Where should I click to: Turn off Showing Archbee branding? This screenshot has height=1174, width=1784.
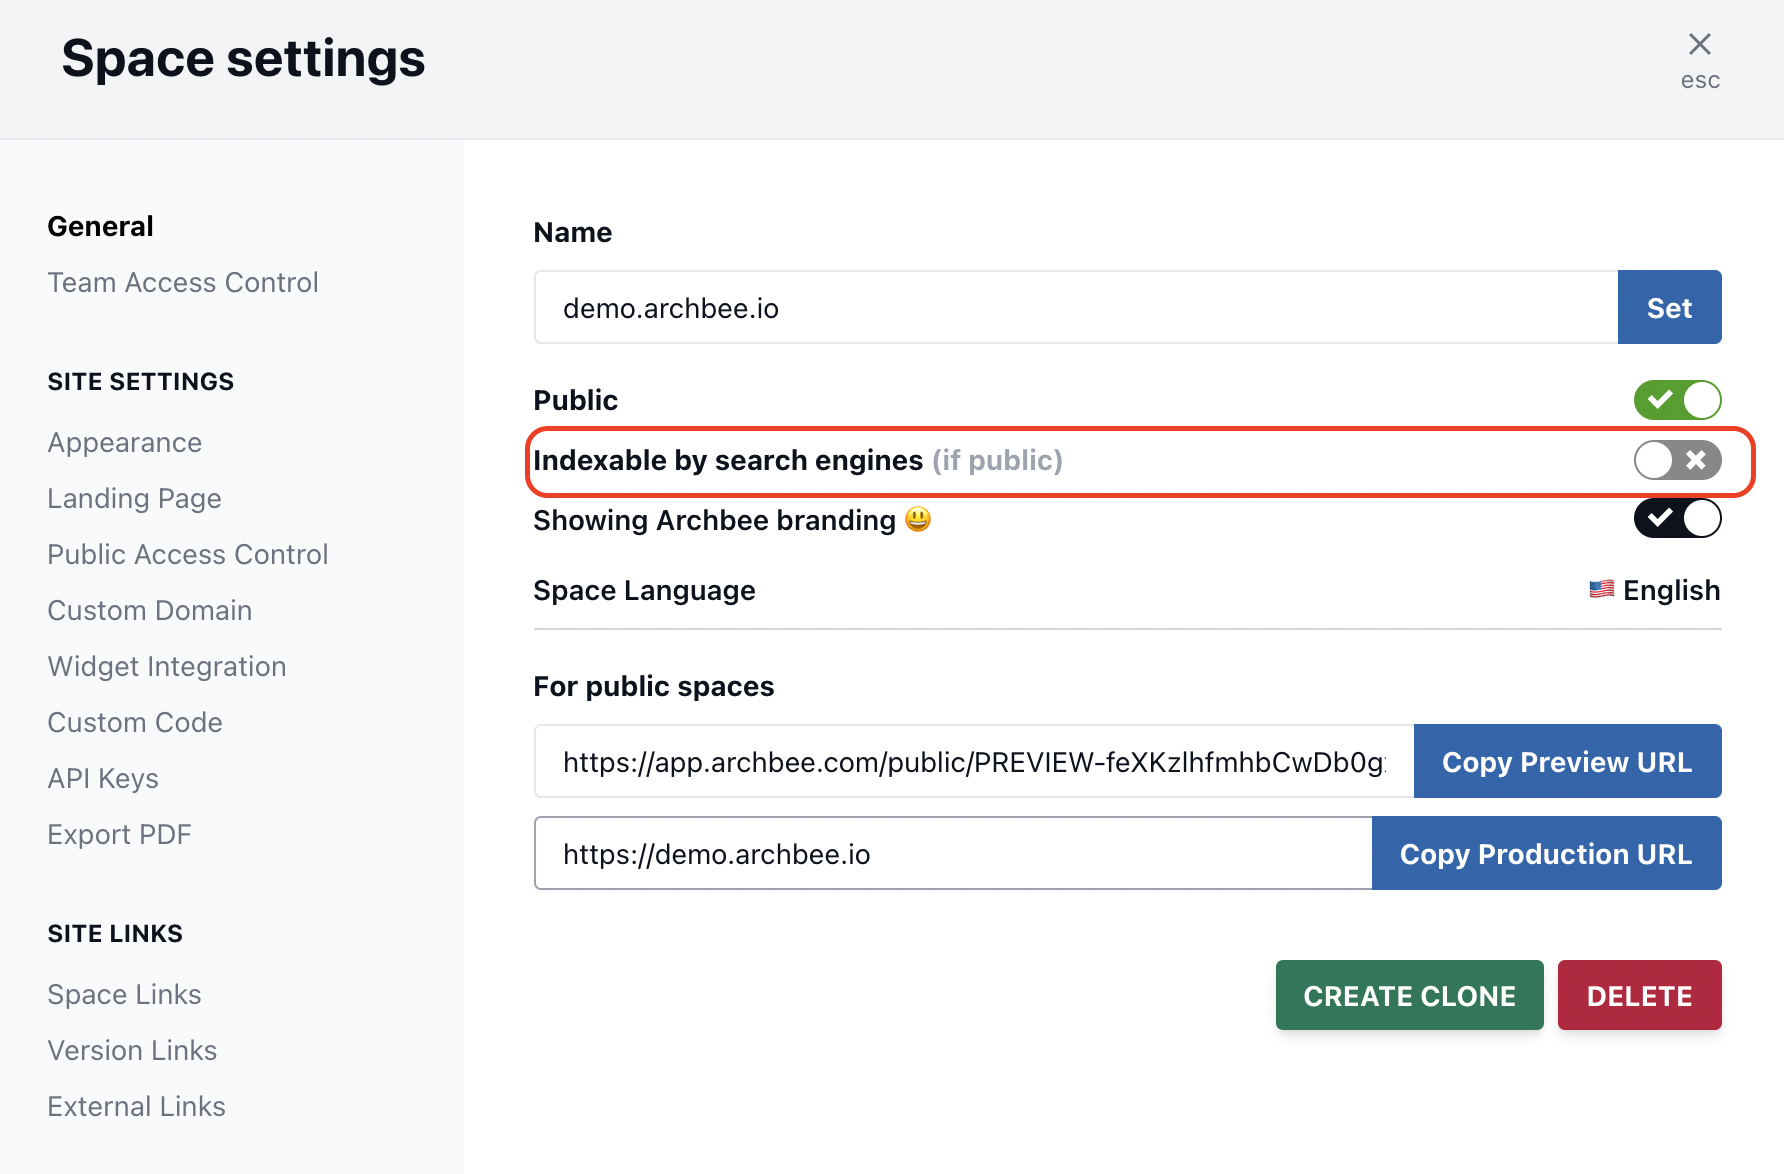[x=1678, y=519]
